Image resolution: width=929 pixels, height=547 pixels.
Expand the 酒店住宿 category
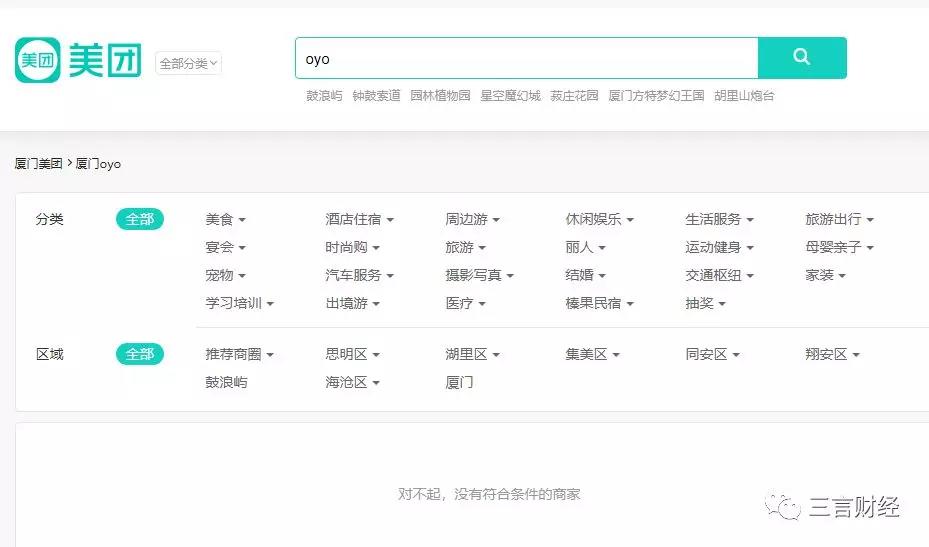click(x=359, y=219)
